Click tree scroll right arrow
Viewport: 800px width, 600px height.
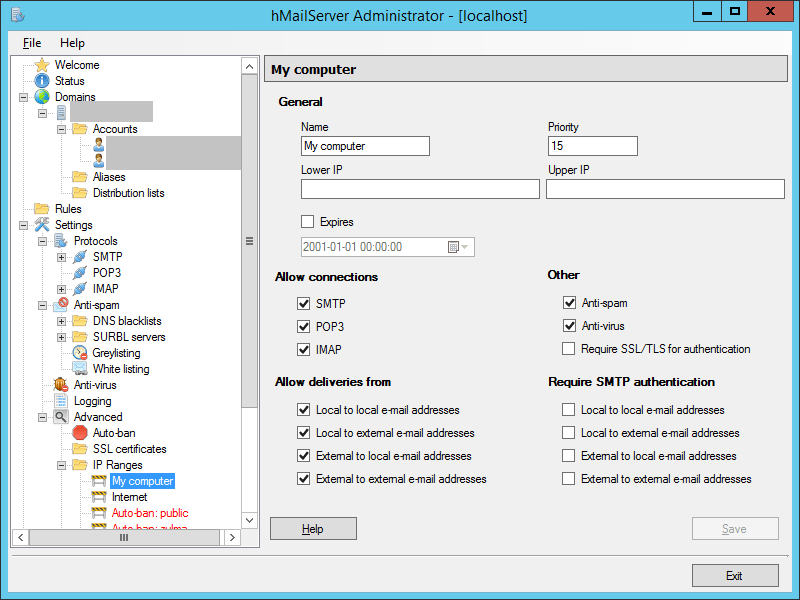coord(232,537)
